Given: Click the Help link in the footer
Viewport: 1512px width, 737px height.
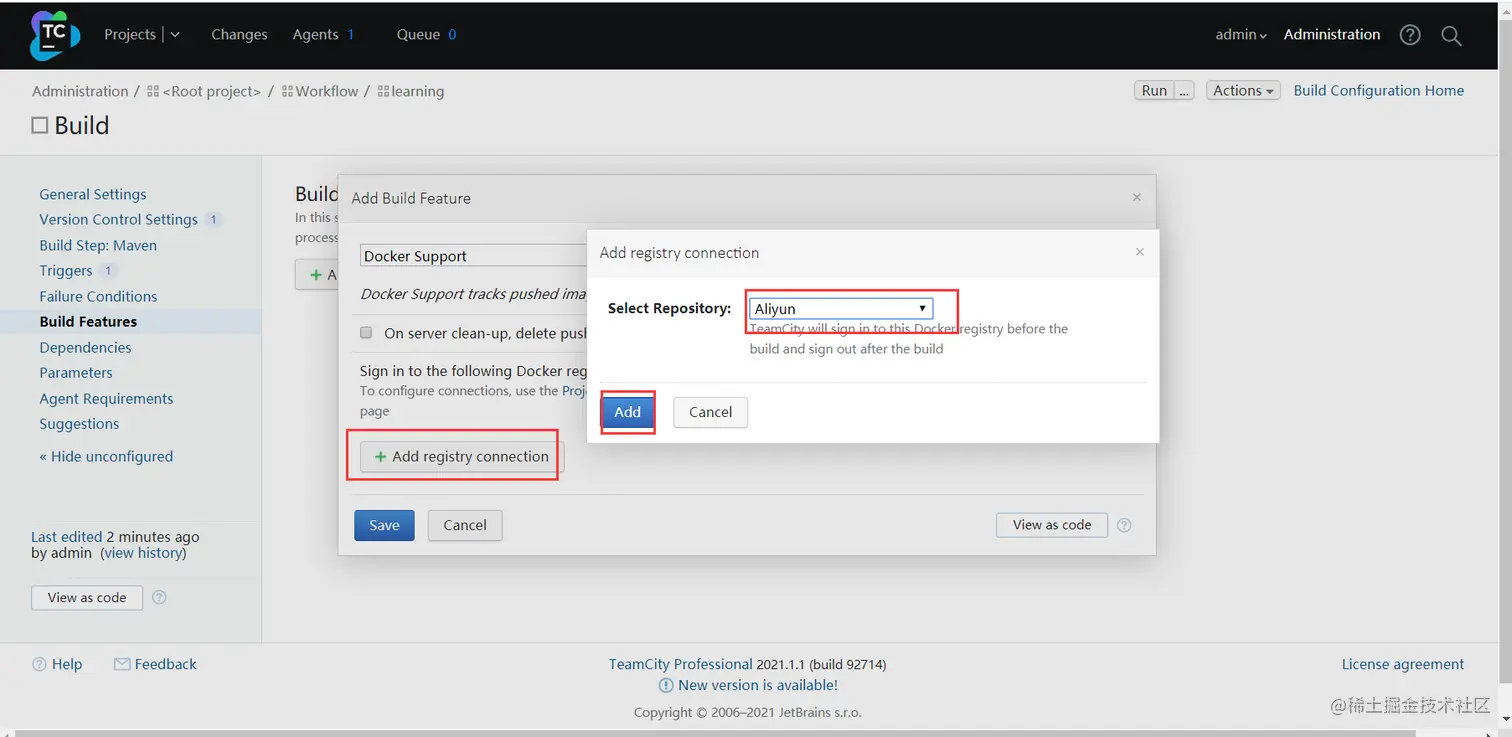Looking at the screenshot, I should point(67,664).
